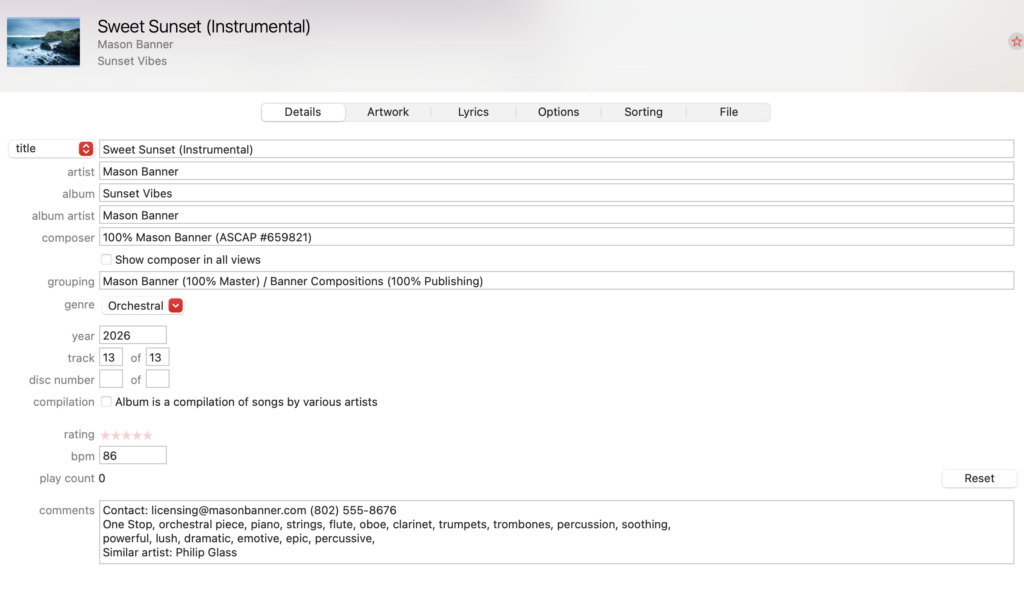Show the File tab
The height and width of the screenshot is (609, 1024).
point(728,112)
